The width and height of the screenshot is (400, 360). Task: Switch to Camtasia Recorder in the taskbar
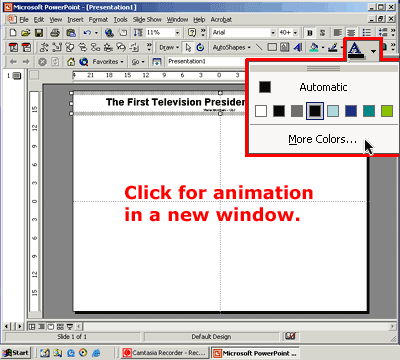pyautogui.click(x=164, y=353)
